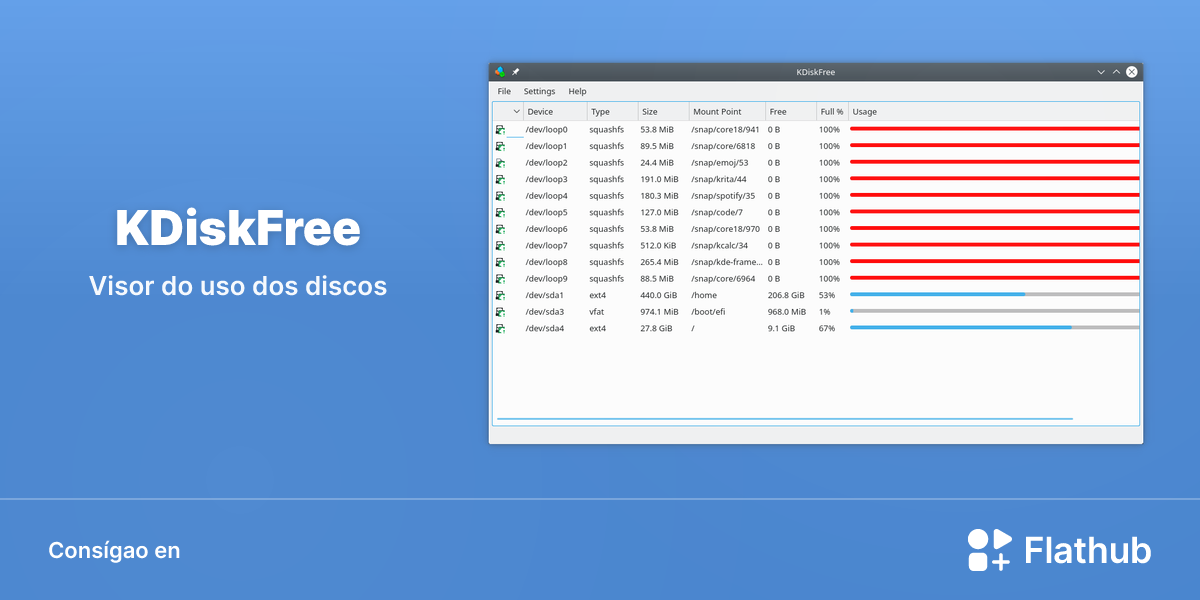1200x600 pixels.
Task: Click the disk icon for /dev/loop7
Action: pyautogui.click(x=500, y=245)
